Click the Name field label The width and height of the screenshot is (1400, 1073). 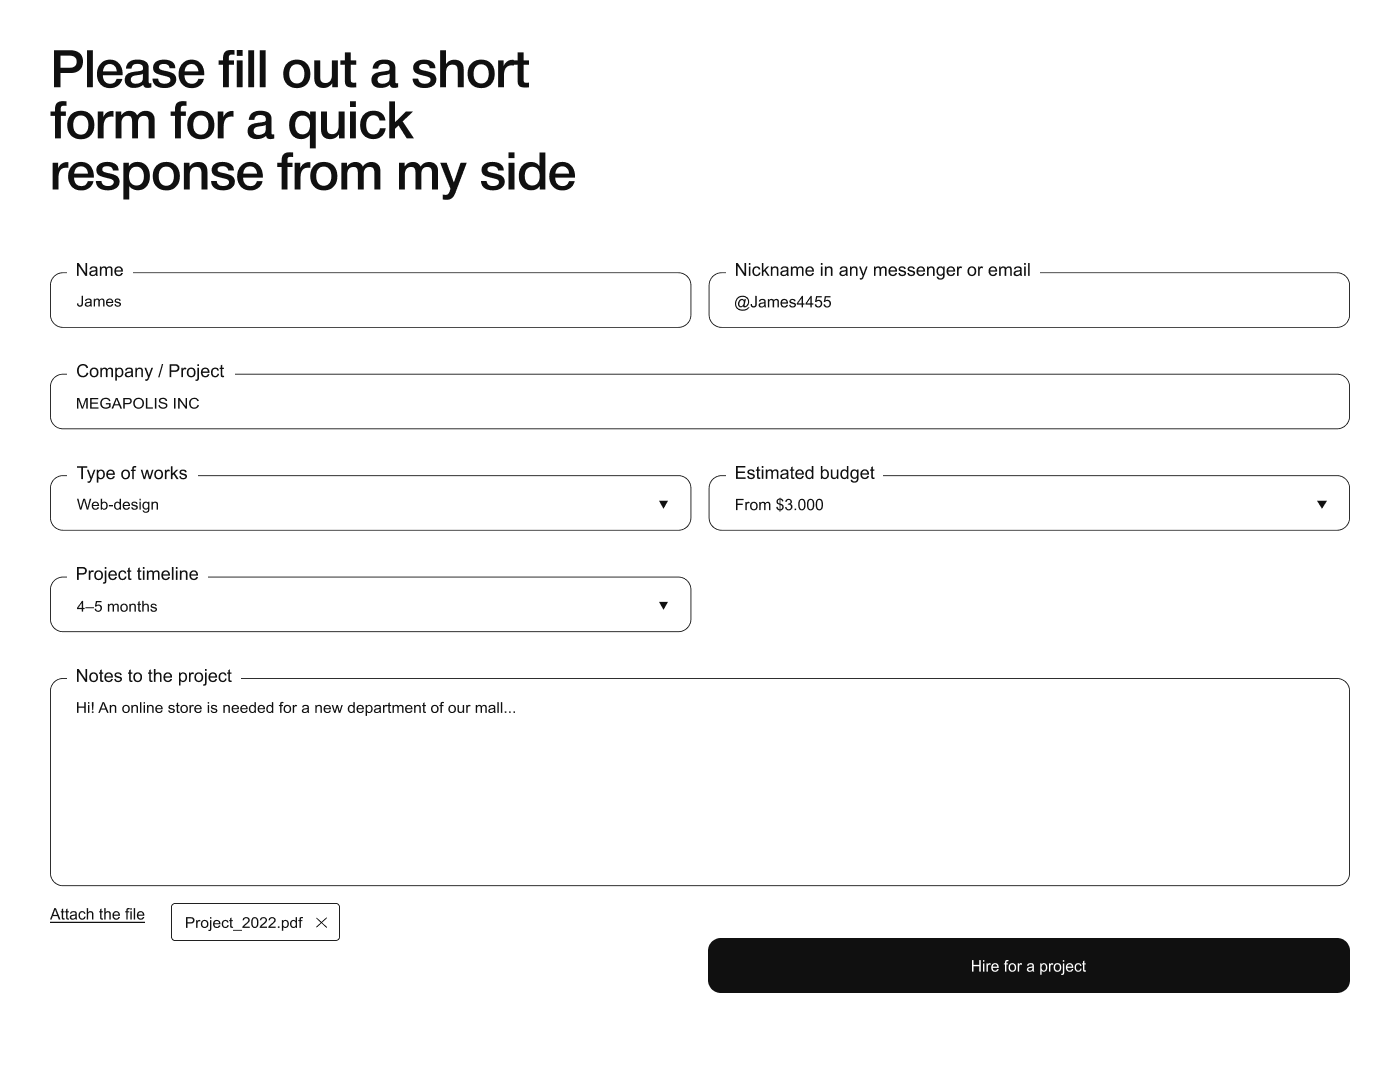pos(99,270)
